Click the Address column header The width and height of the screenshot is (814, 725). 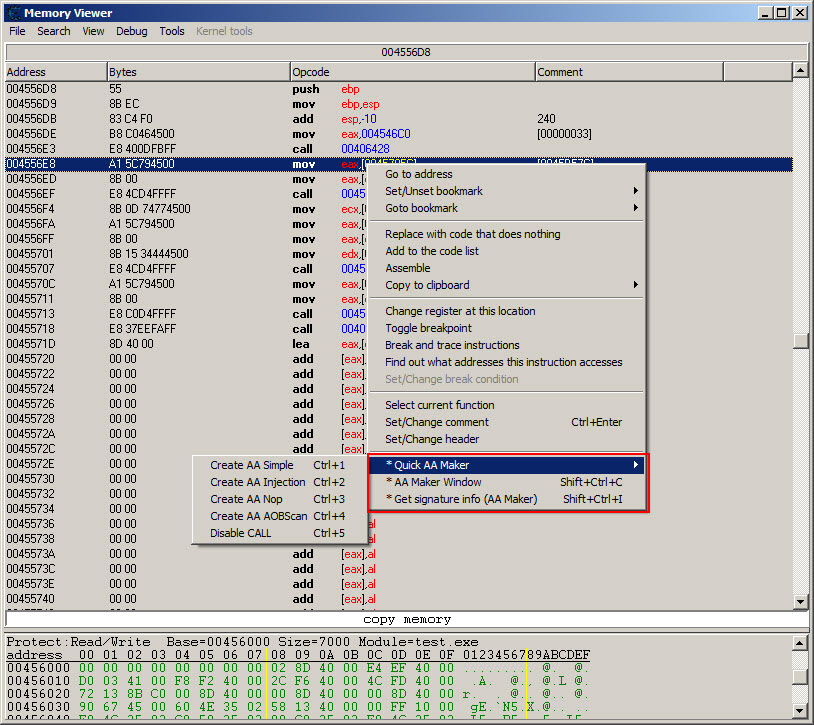(56, 72)
